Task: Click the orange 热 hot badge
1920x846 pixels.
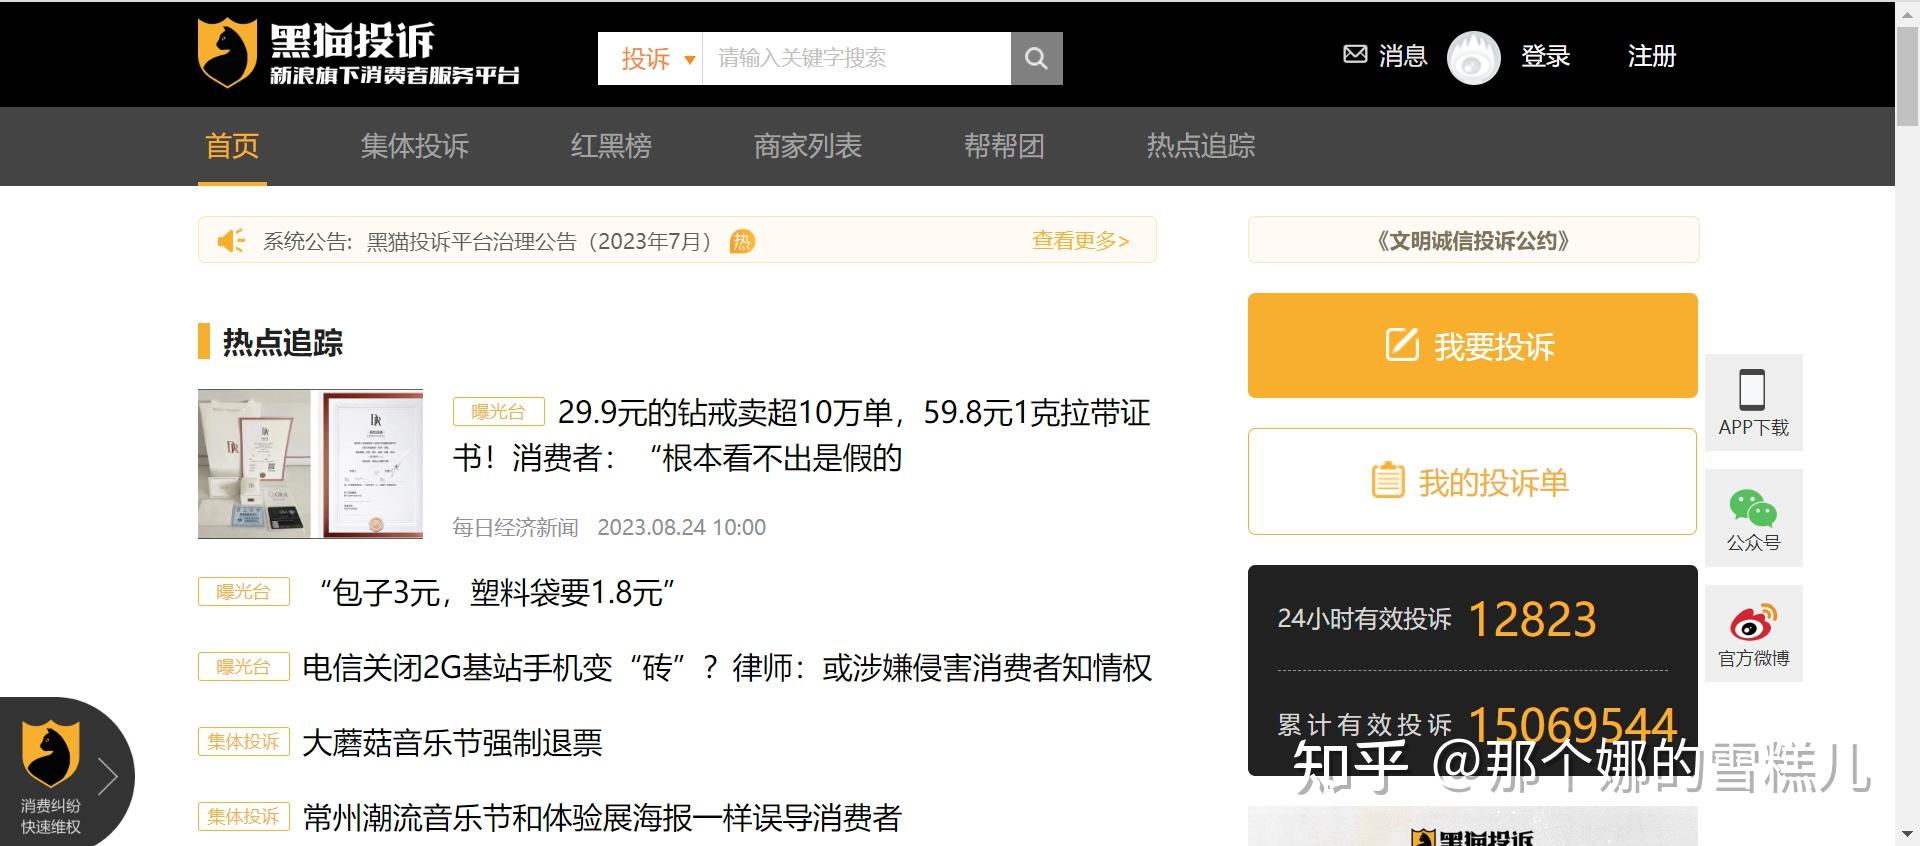Action: tap(742, 241)
